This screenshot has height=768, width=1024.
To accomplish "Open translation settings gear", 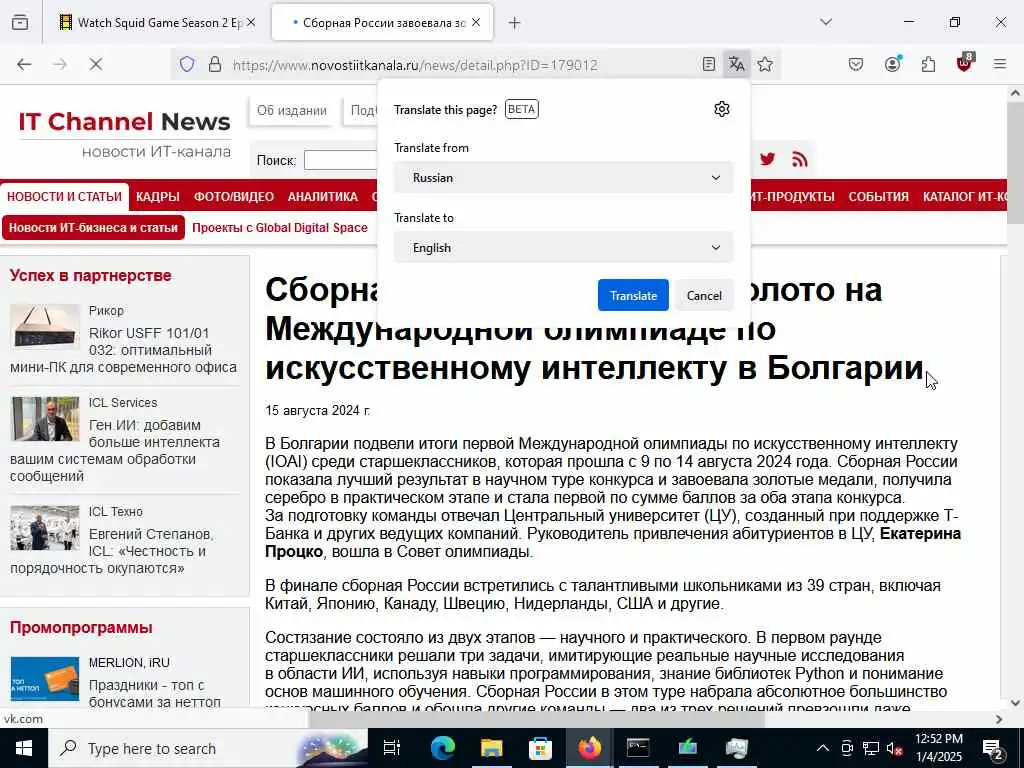I will click(722, 109).
